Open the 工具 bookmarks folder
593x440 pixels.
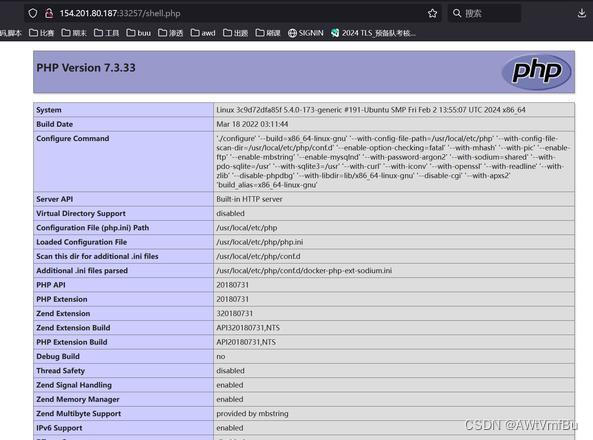[106, 33]
